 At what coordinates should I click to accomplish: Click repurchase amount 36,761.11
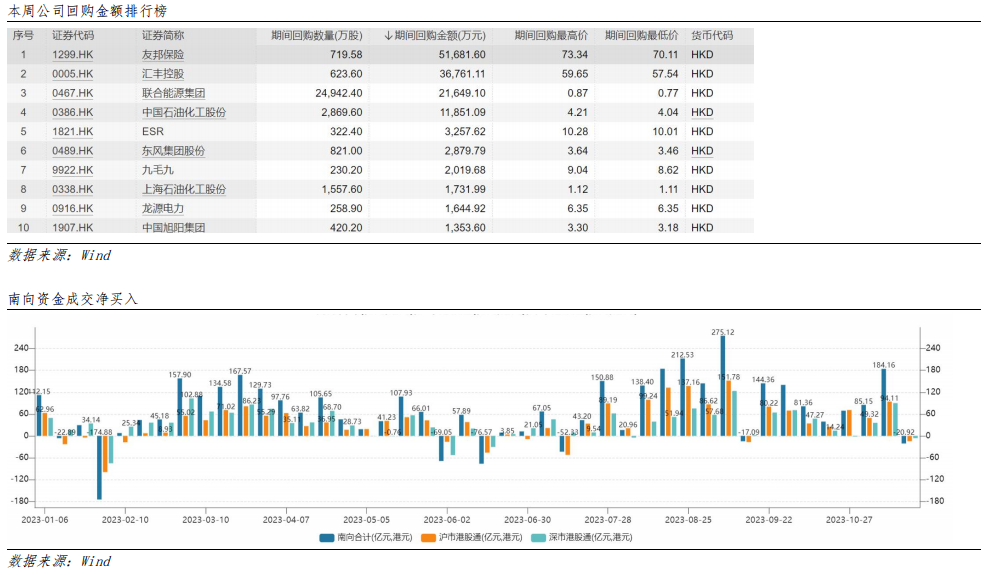[462, 74]
